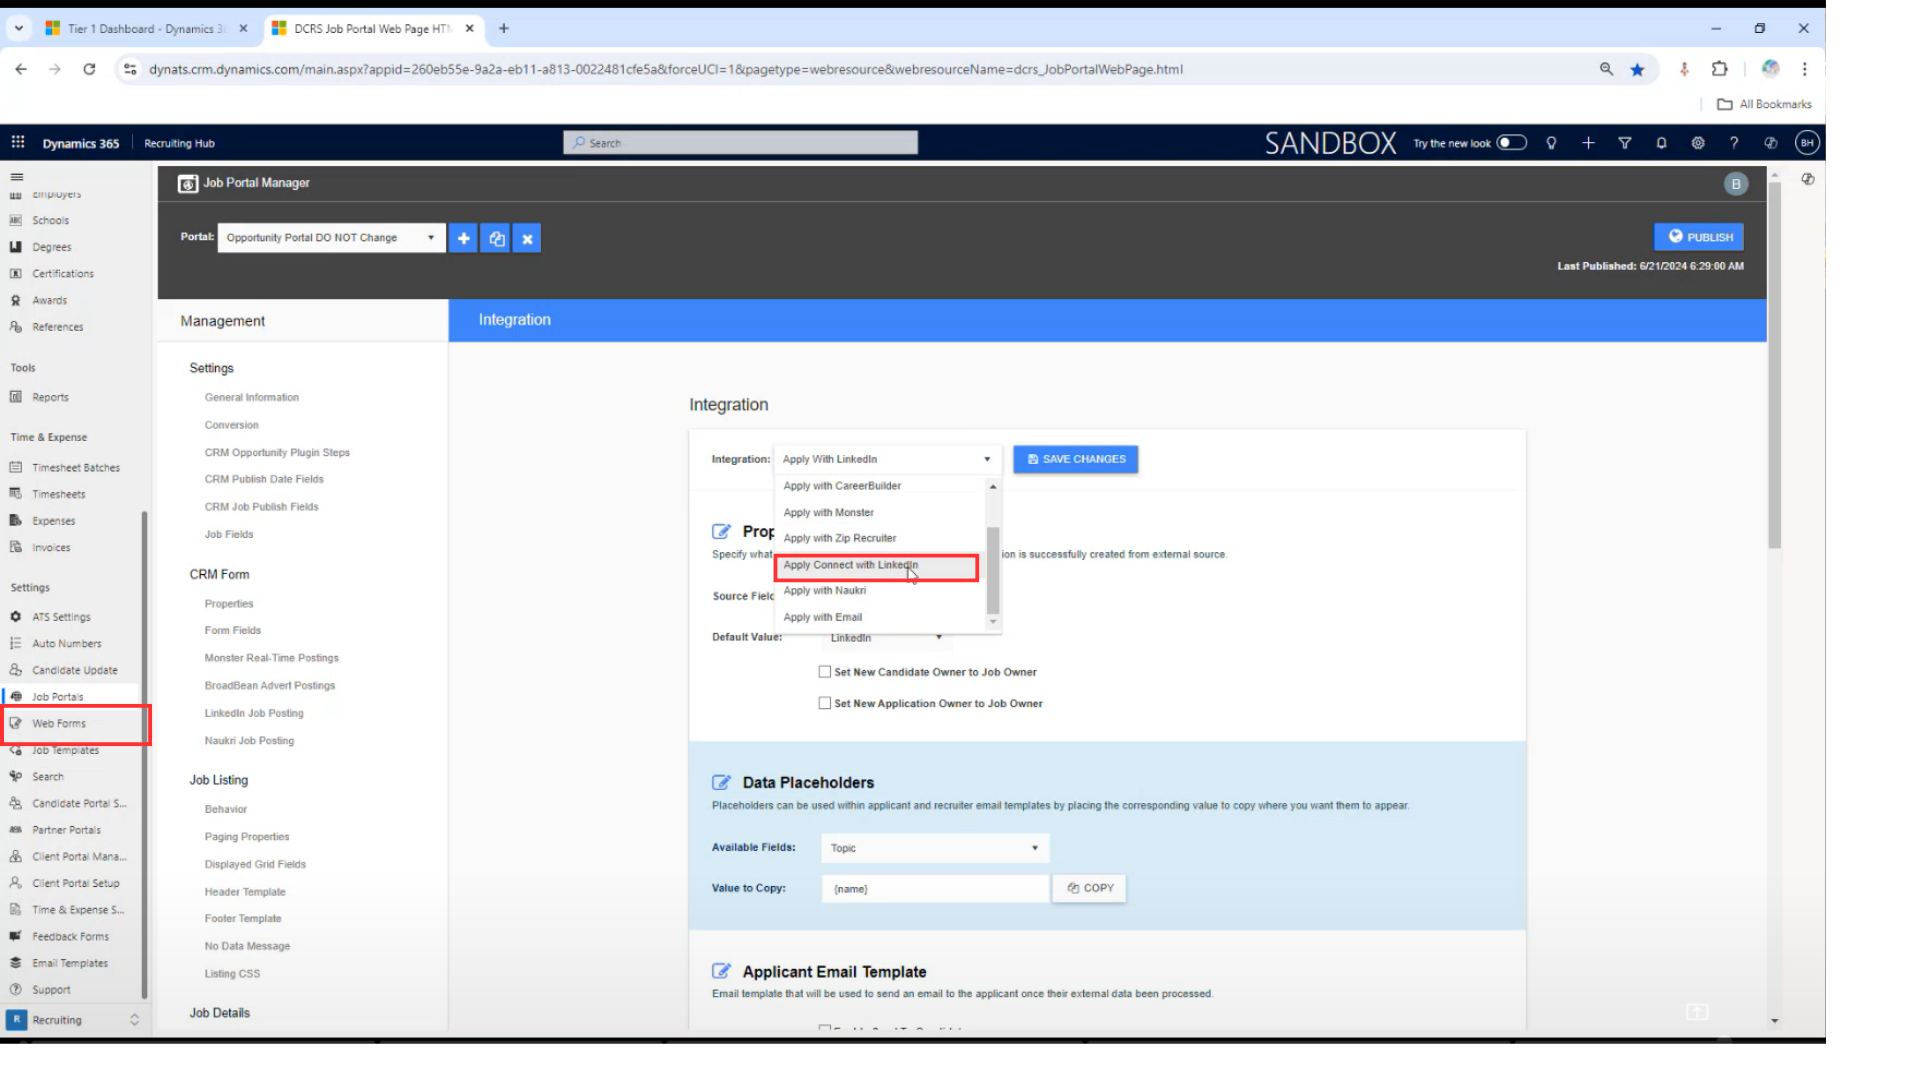This screenshot has width=1920, height=1080.
Task: Delete the portal with X icon button
Action: coord(527,238)
